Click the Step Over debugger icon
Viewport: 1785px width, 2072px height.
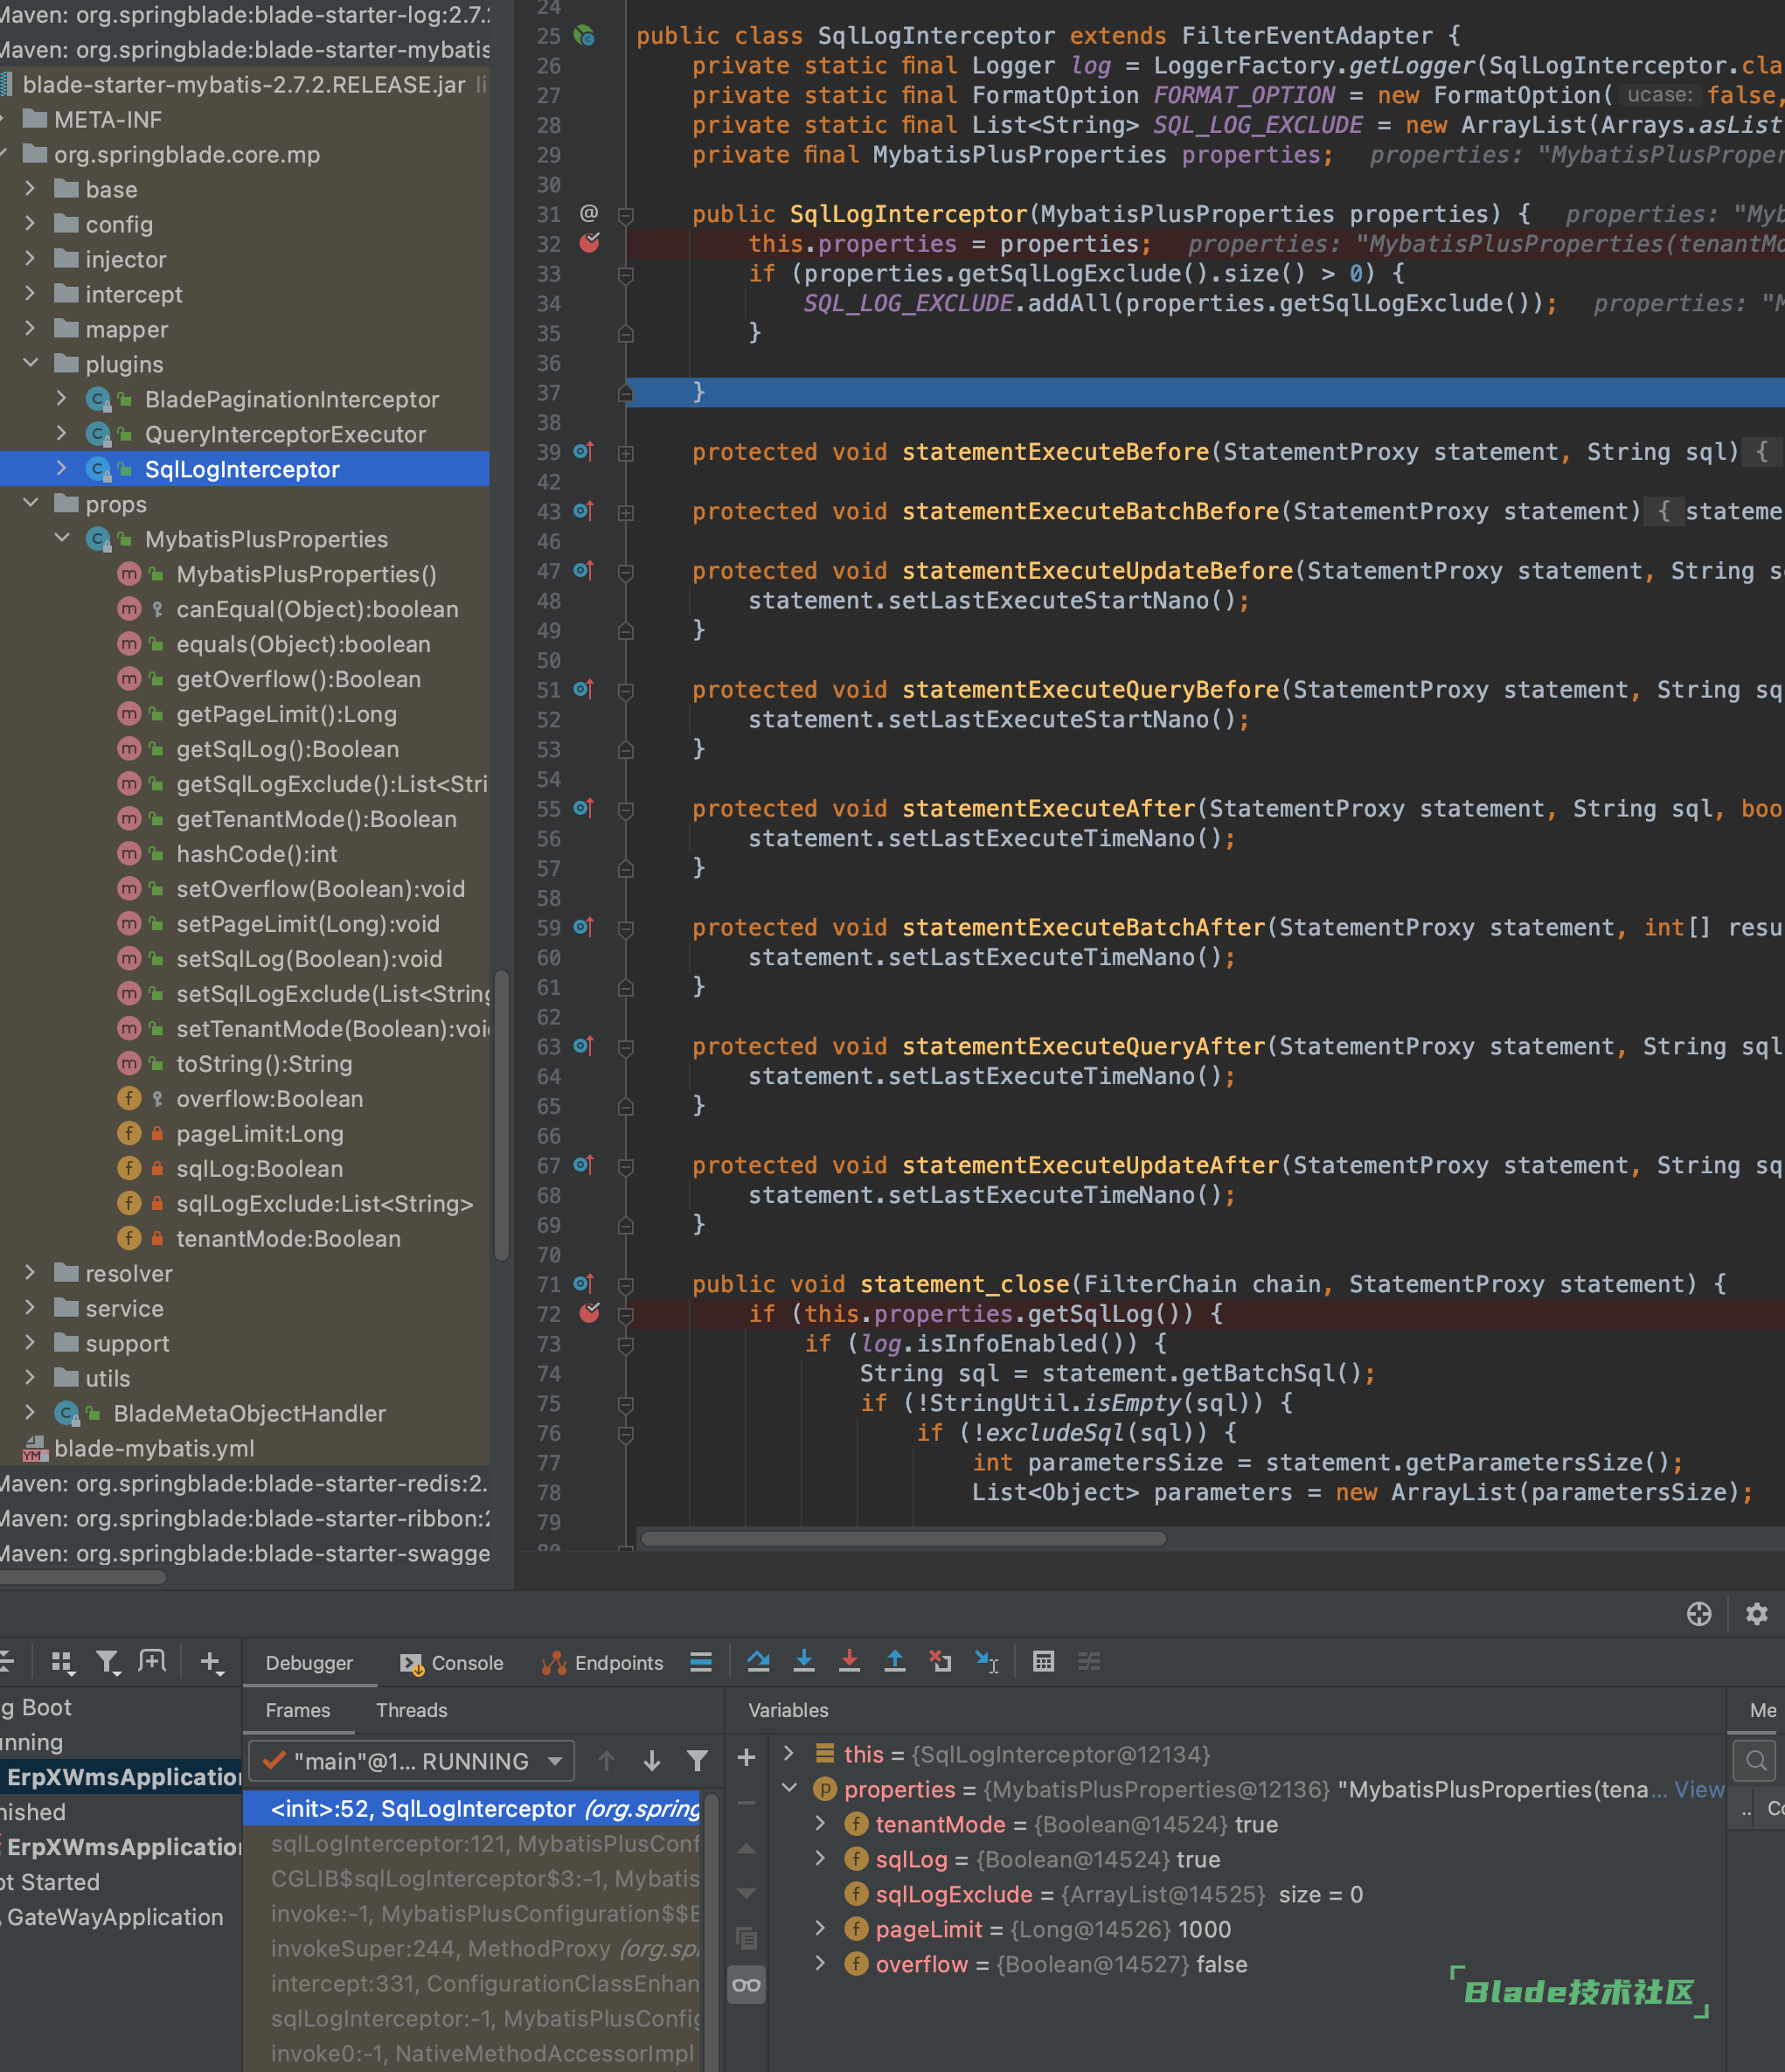[758, 1661]
